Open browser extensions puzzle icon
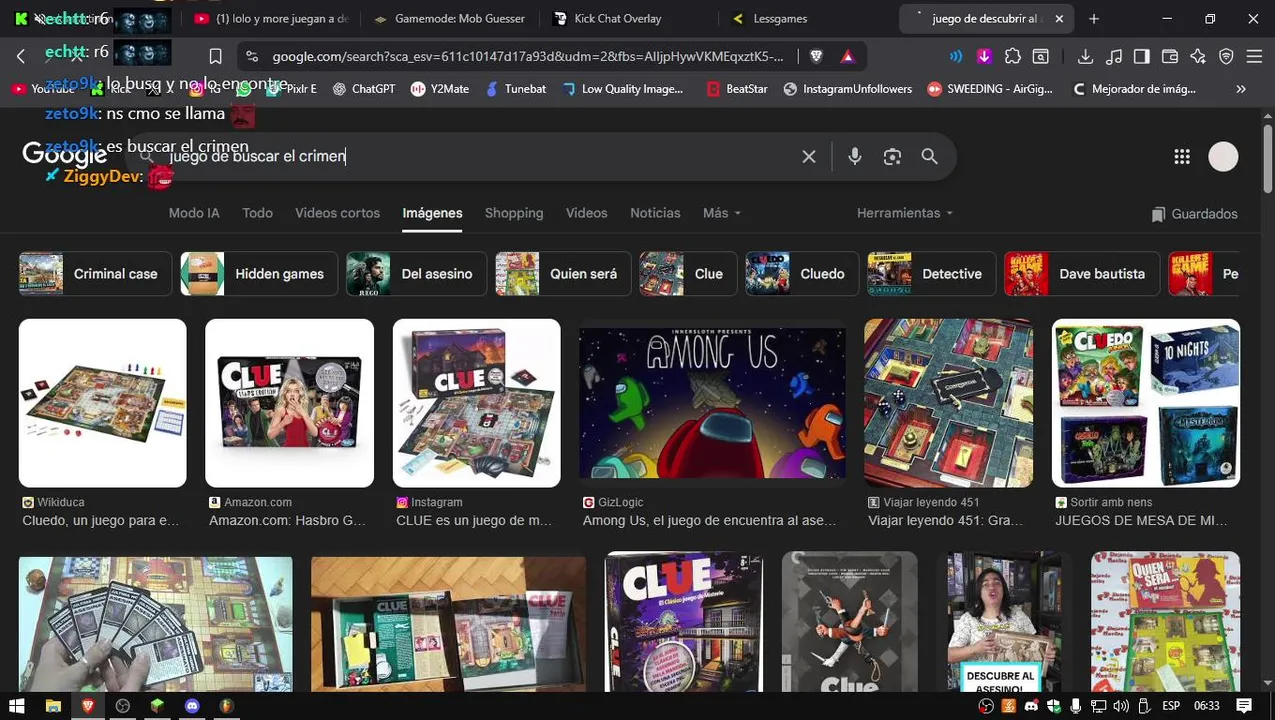1275x720 pixels. point(1013,56)
